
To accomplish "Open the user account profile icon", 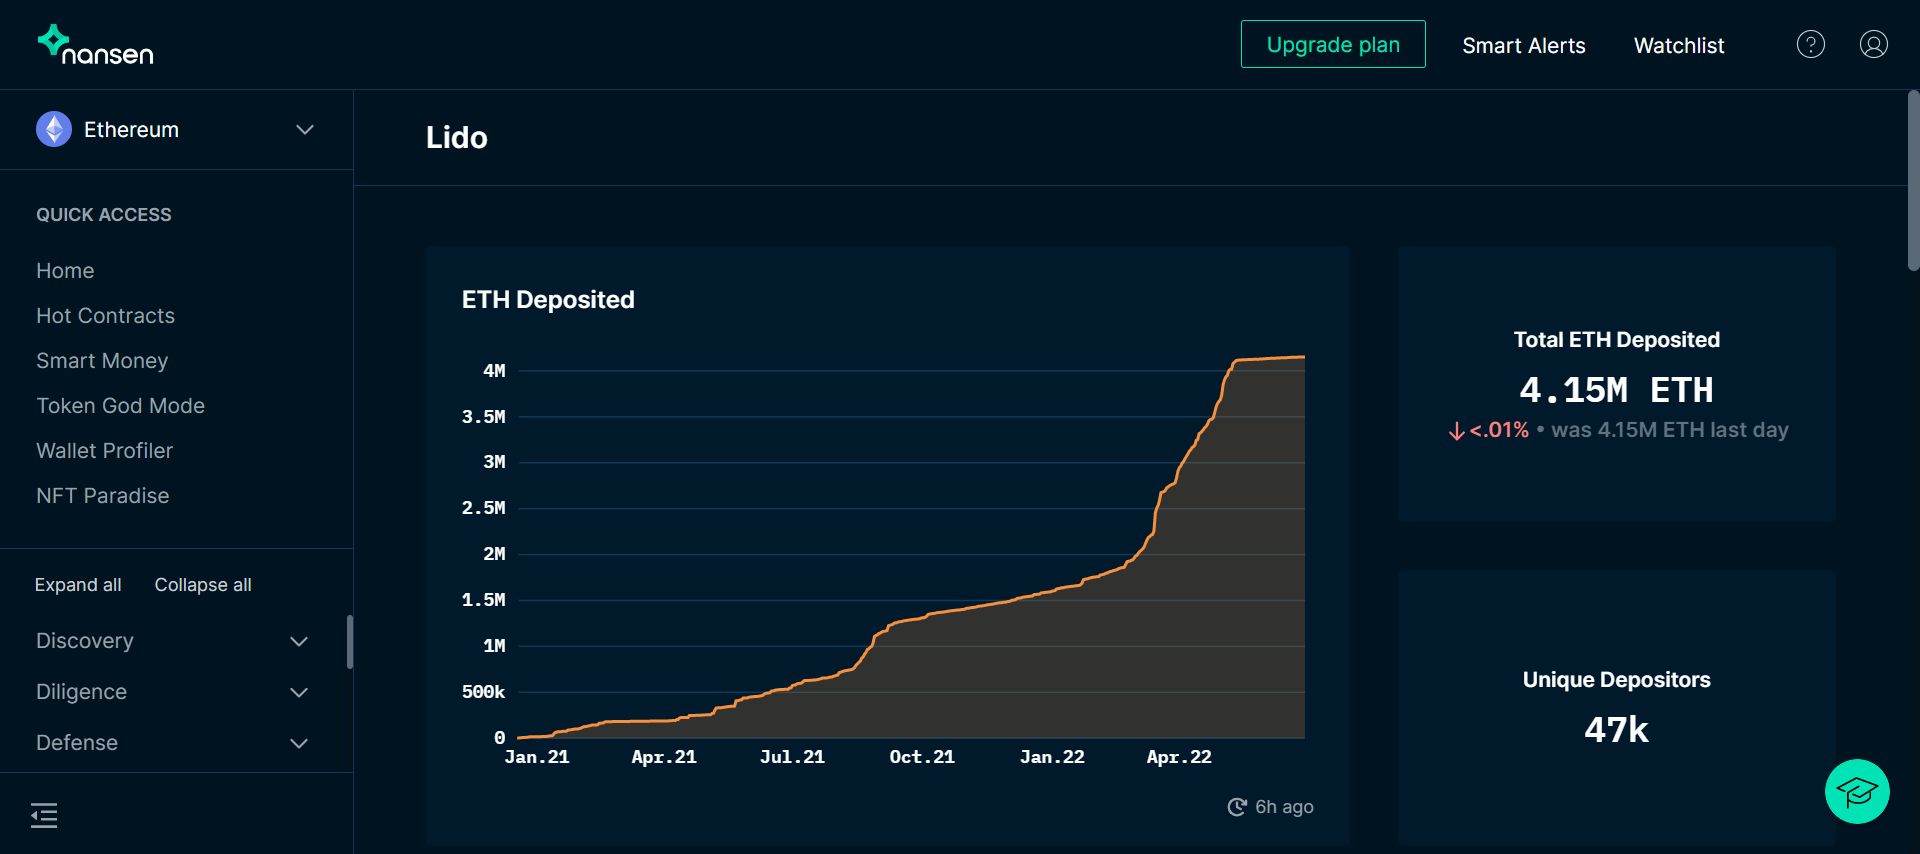I will tap(1873, 45).
